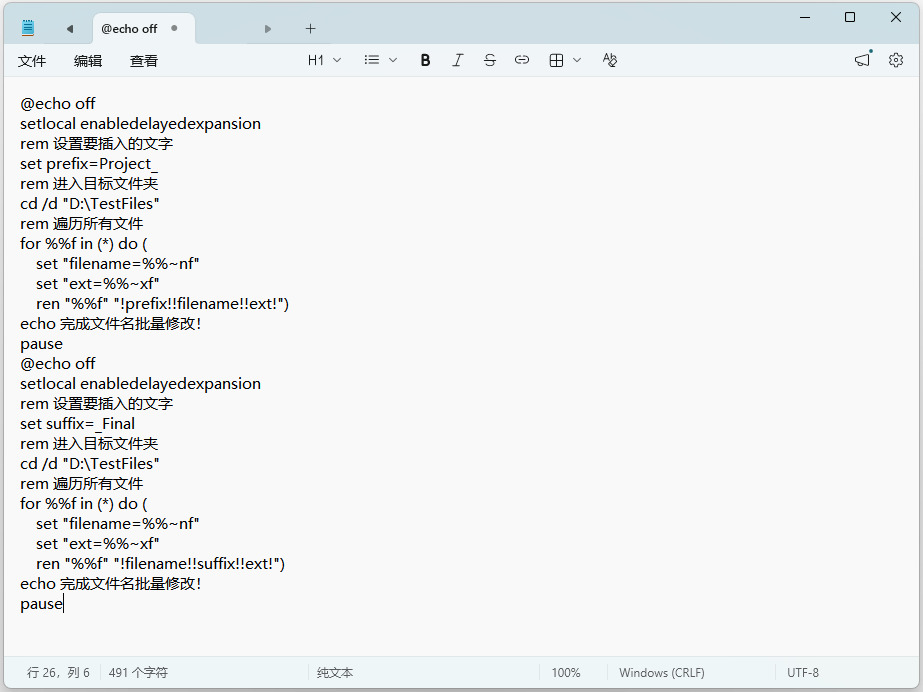The width and height of the screenshot is (923, 692).
Task: Open settings with the gear icon
Action: [x=896, y=60]
